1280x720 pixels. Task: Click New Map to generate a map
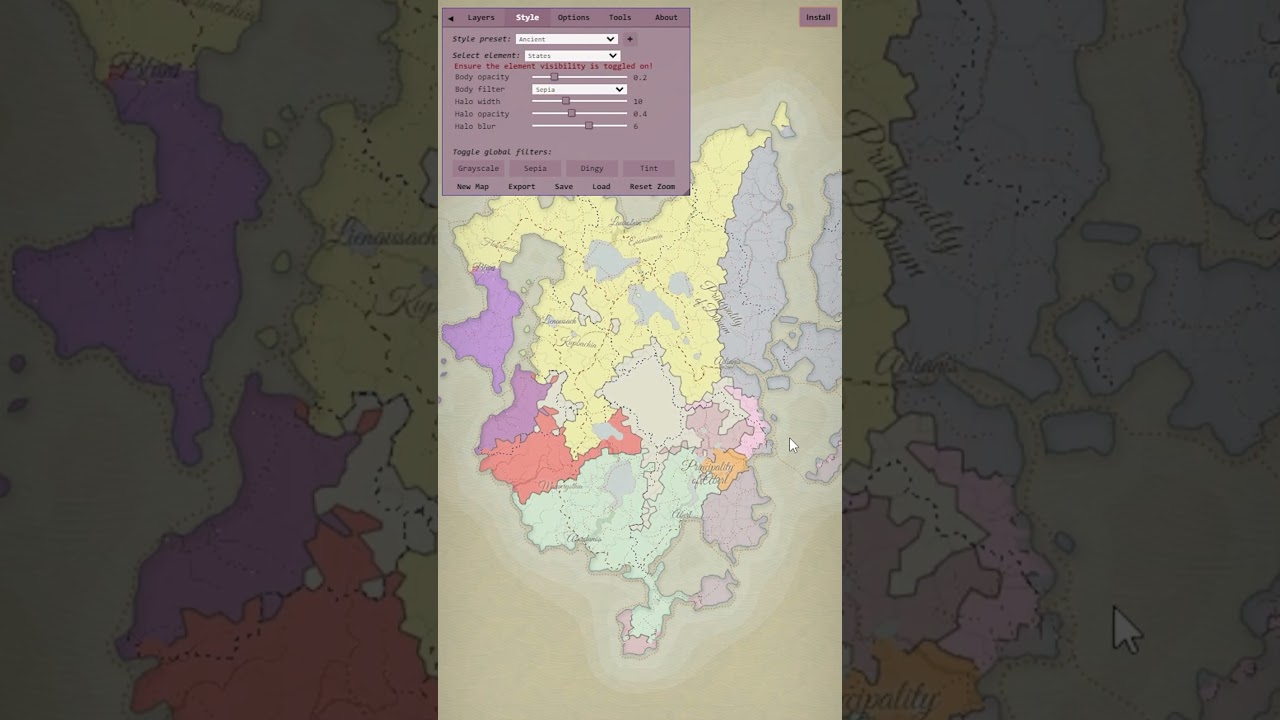473,187
